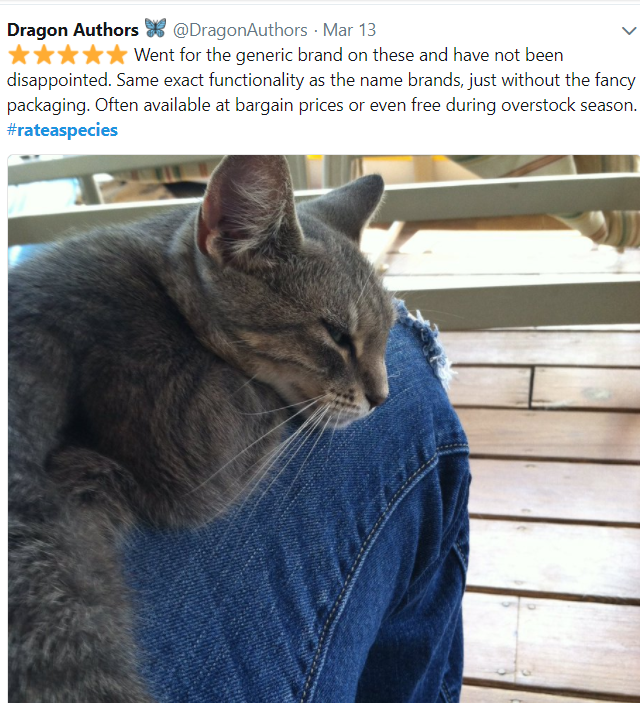Click the fifth gold star emoji

click(117, 55)
